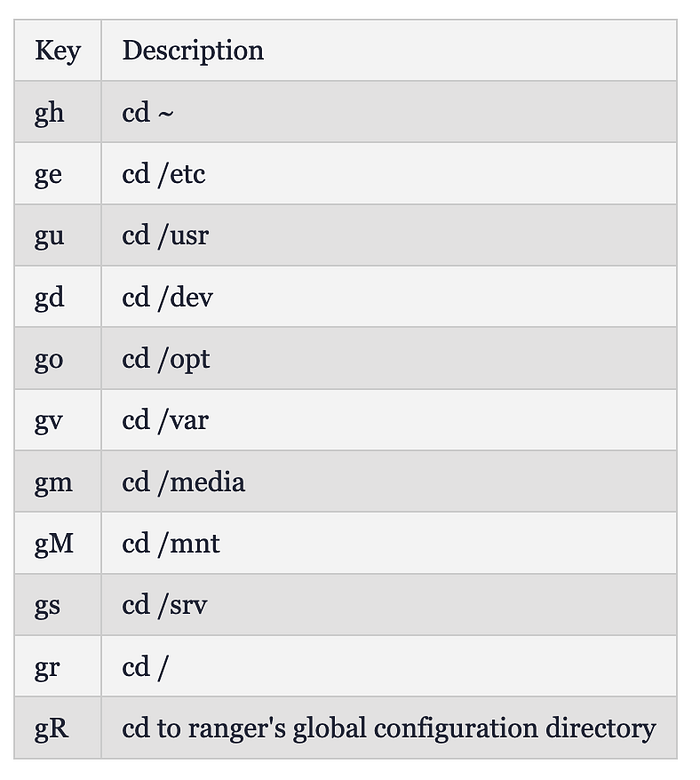
Task: Click the 'cd /opt' description text
Action: pos(166,359)
